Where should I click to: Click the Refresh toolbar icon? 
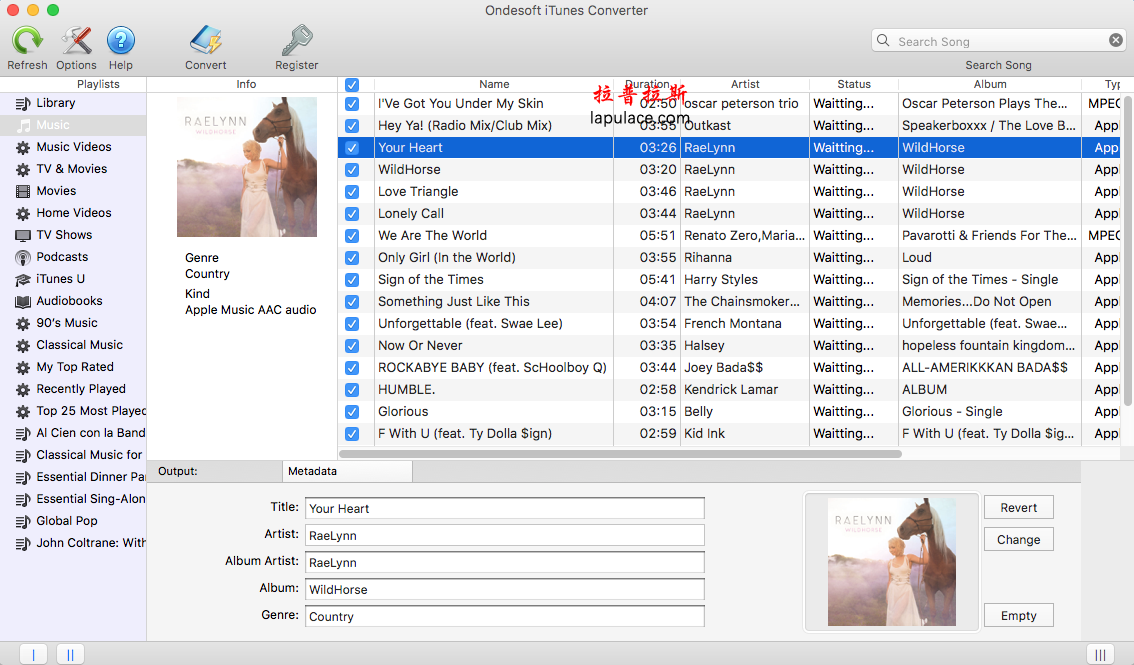click(27, 40)
